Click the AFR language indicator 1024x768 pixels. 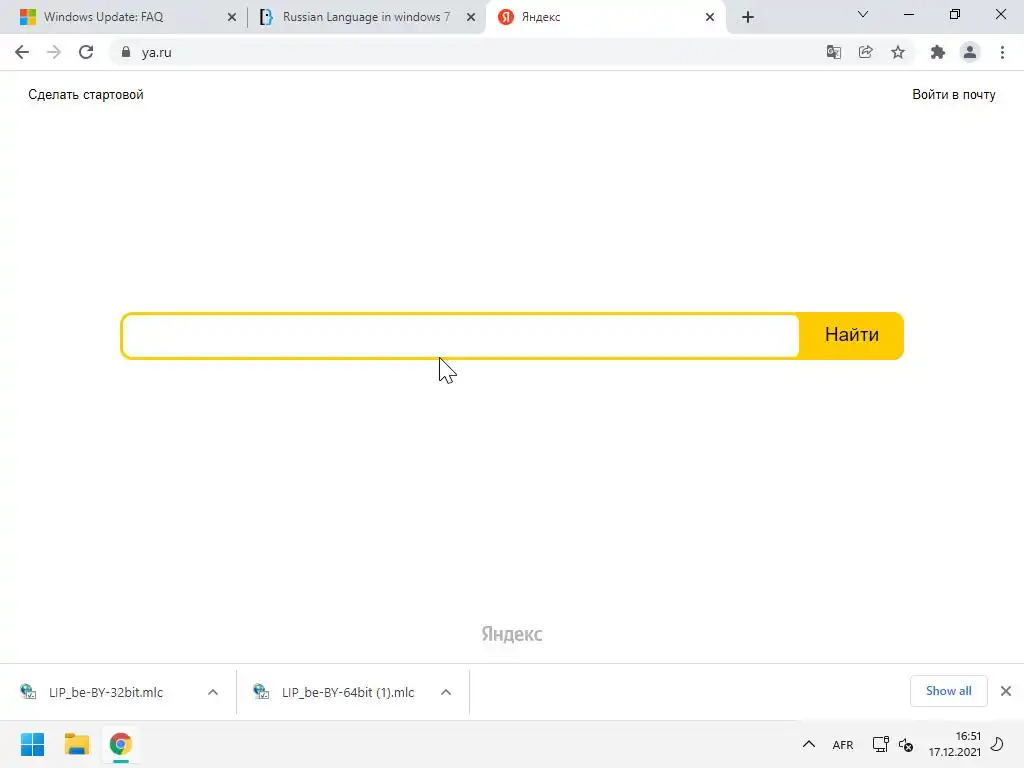coord(842,744)
